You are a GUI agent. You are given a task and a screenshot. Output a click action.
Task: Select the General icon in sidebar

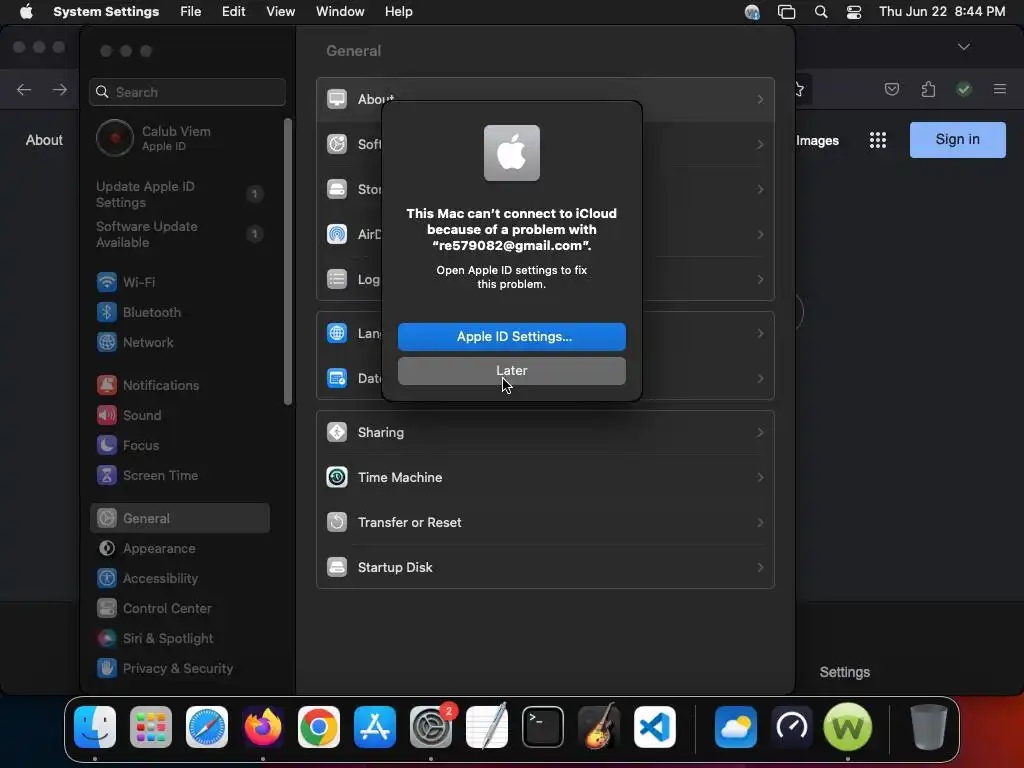[x=106, y=519]
